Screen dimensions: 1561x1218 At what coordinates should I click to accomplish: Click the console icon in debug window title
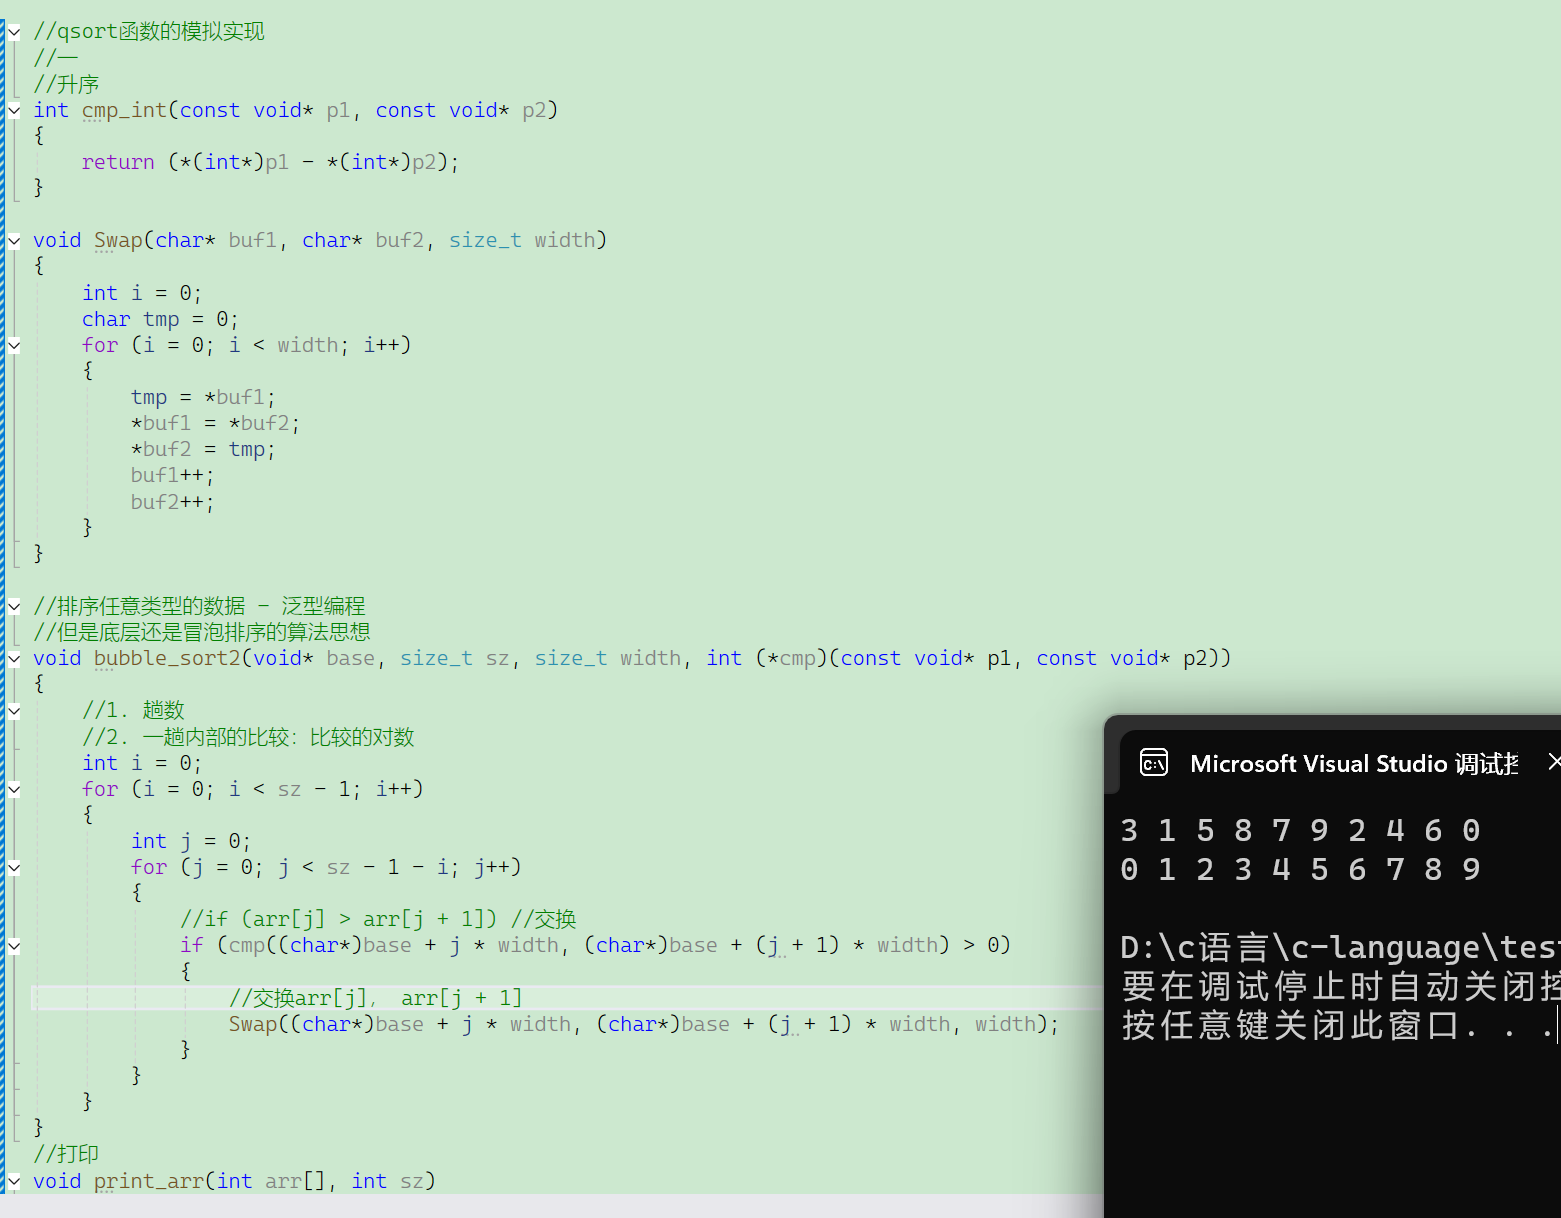pyautogui.click(x=1154, y=763)
